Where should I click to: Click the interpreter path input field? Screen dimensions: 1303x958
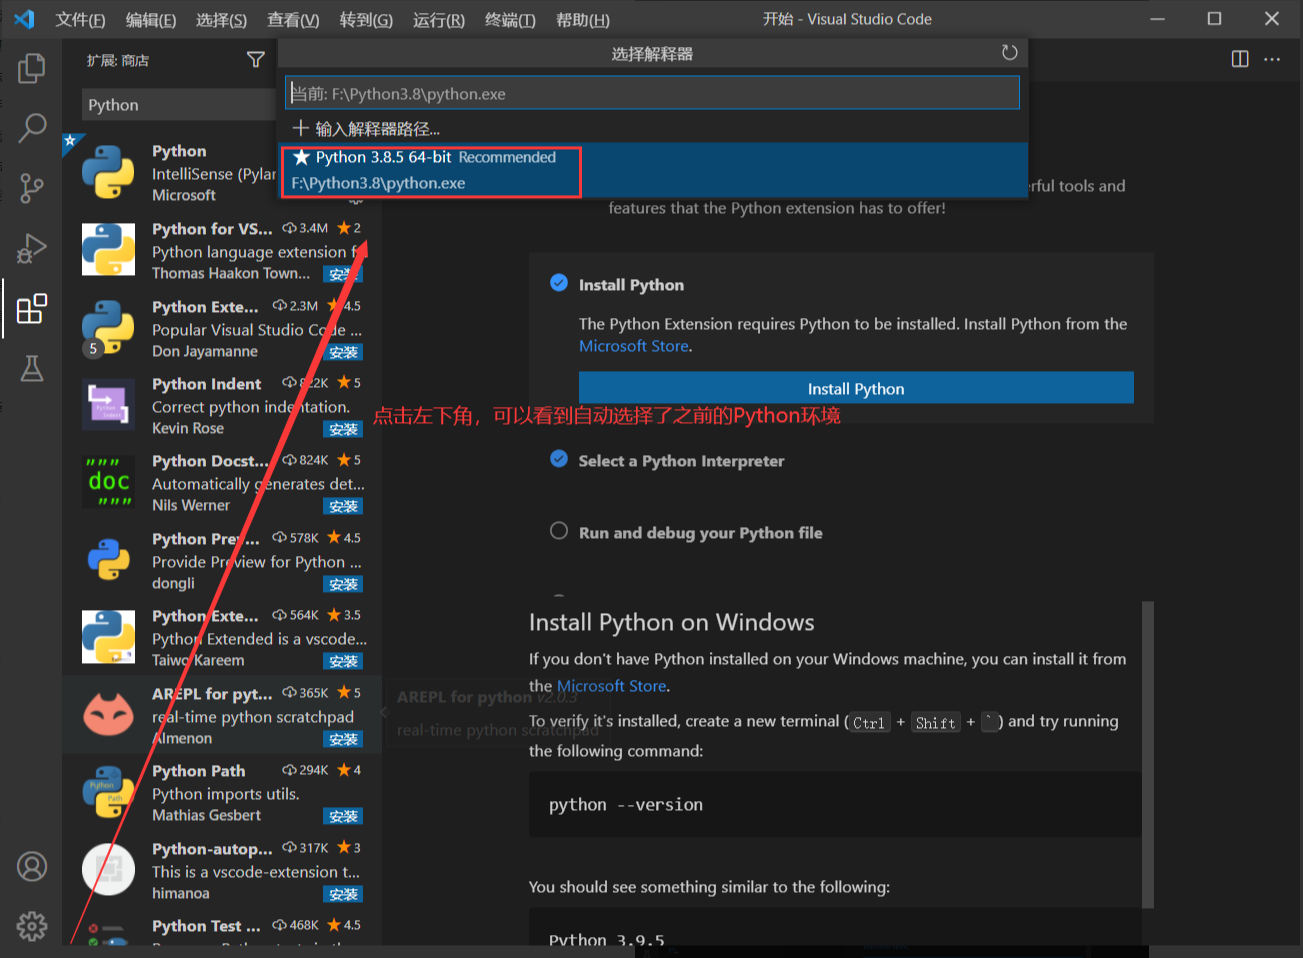coord(652,93)
